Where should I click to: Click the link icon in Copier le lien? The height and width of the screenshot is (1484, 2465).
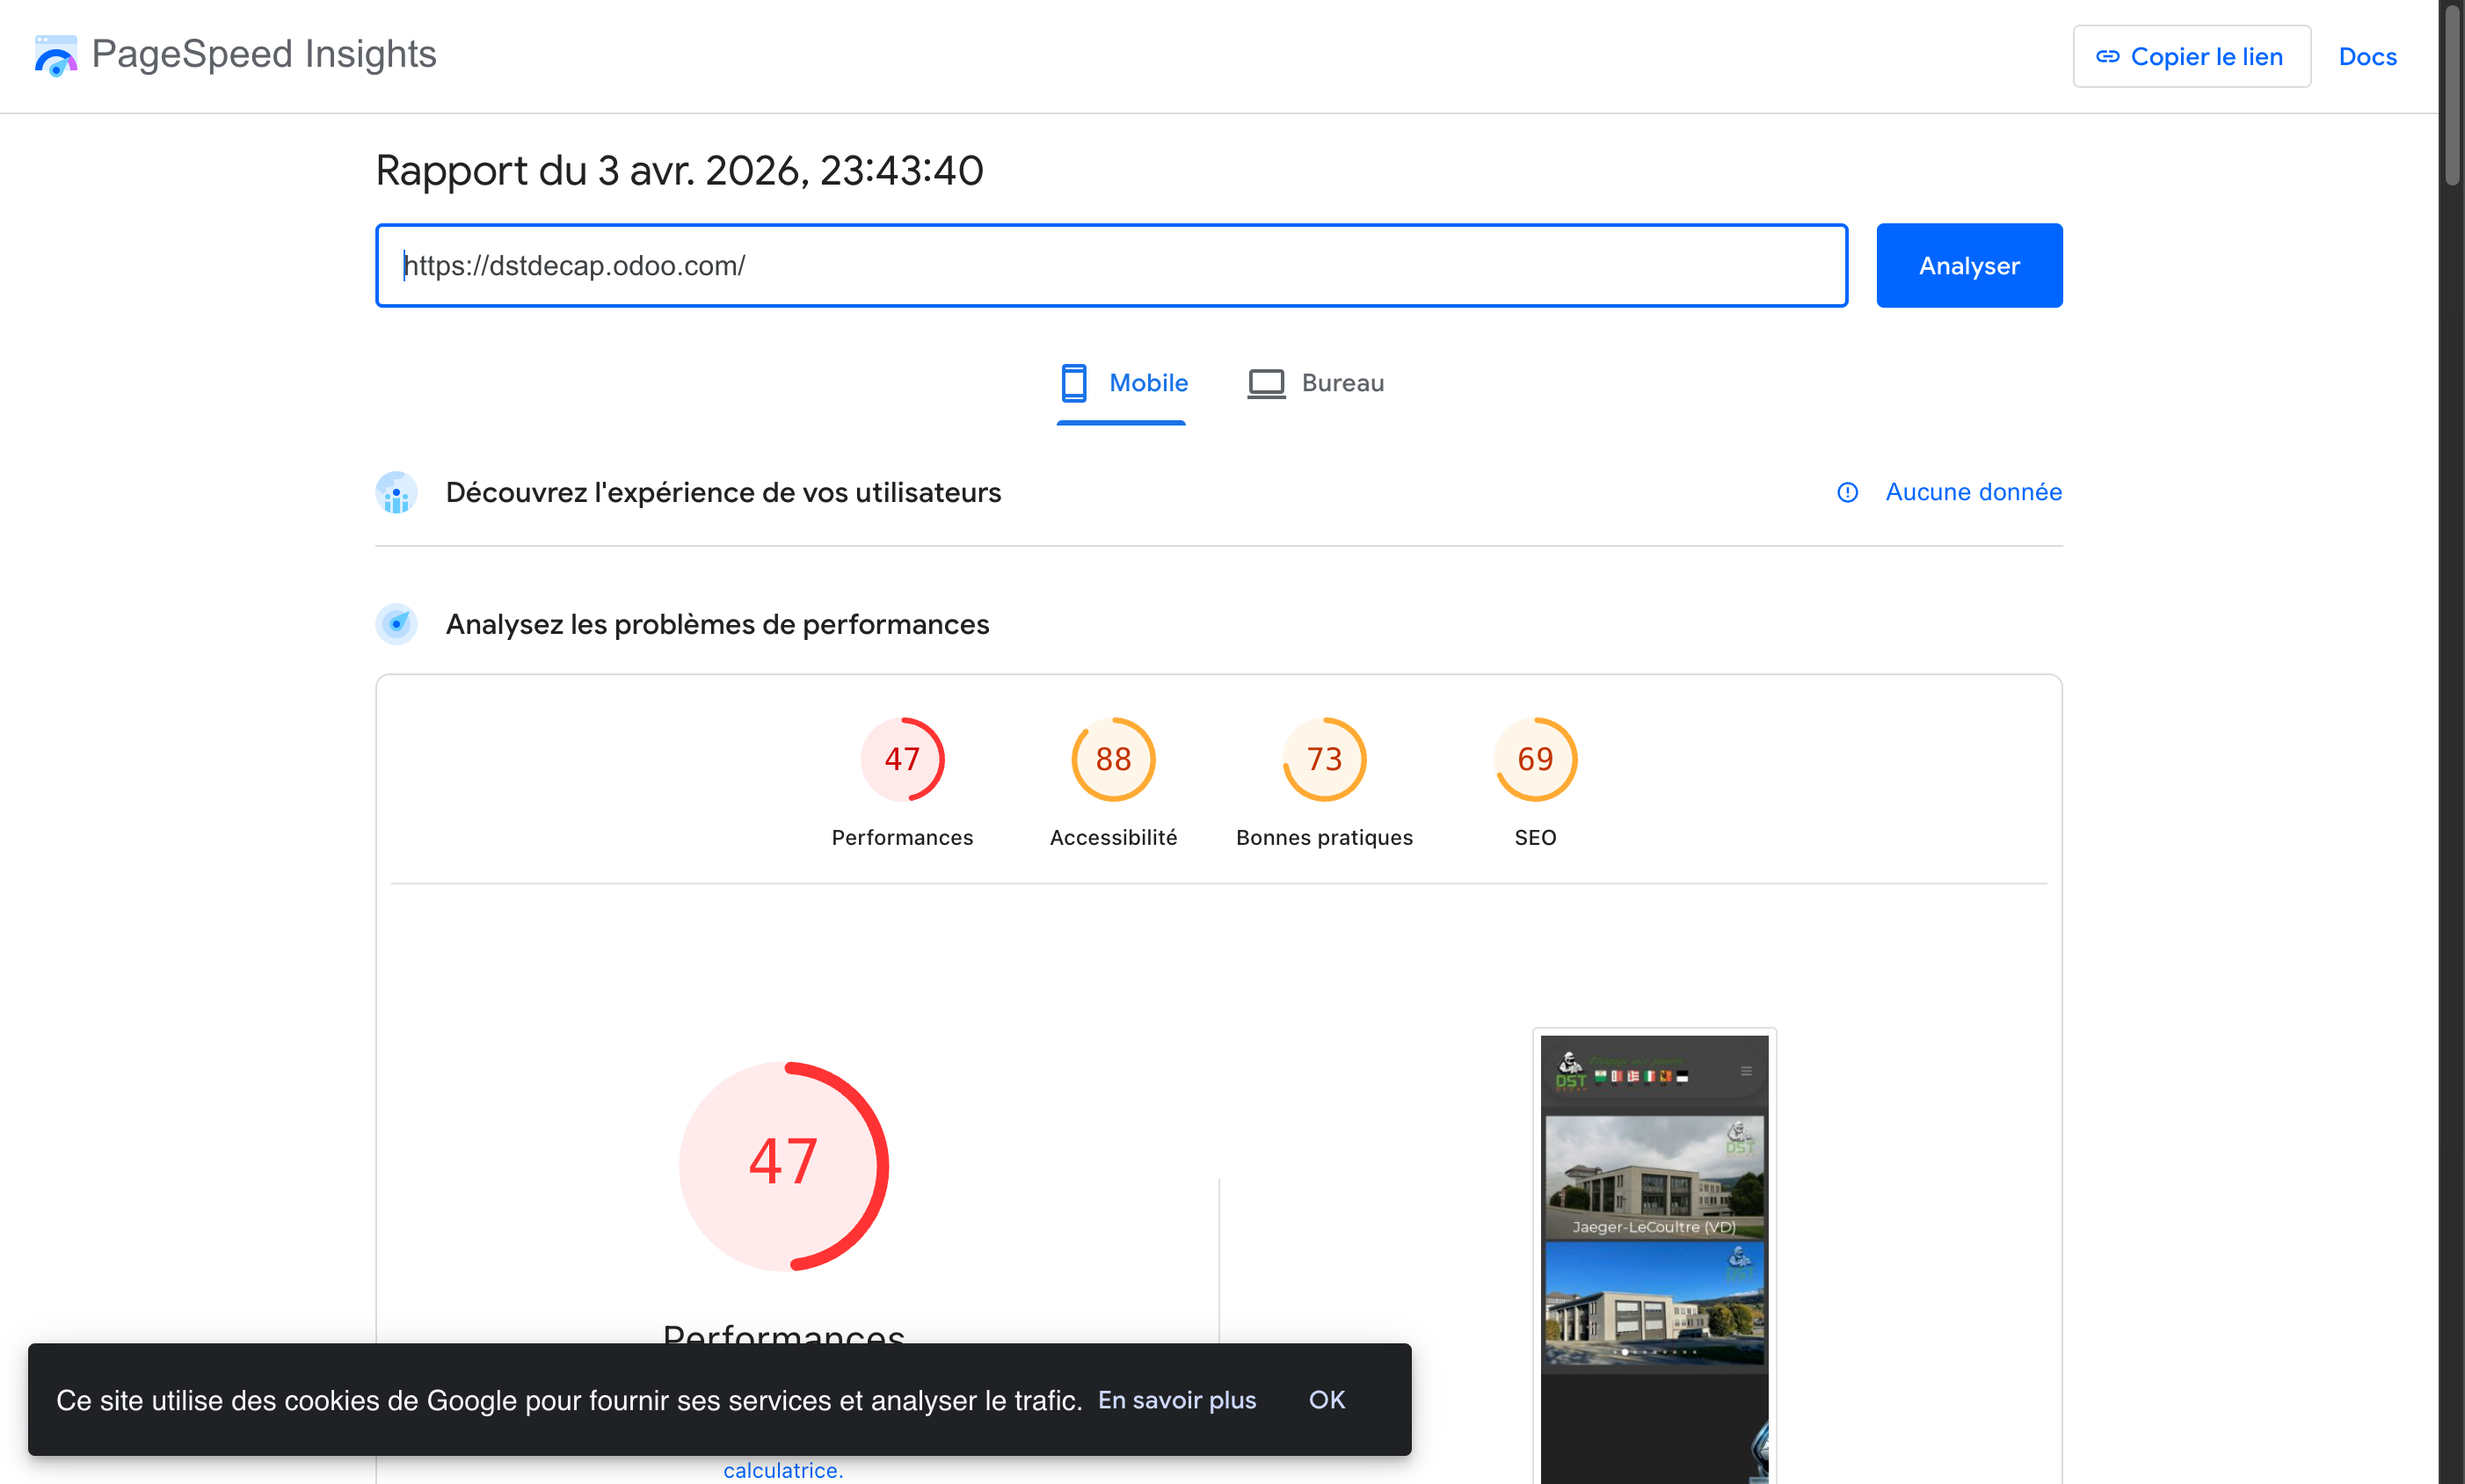(x=2107, y=56)
